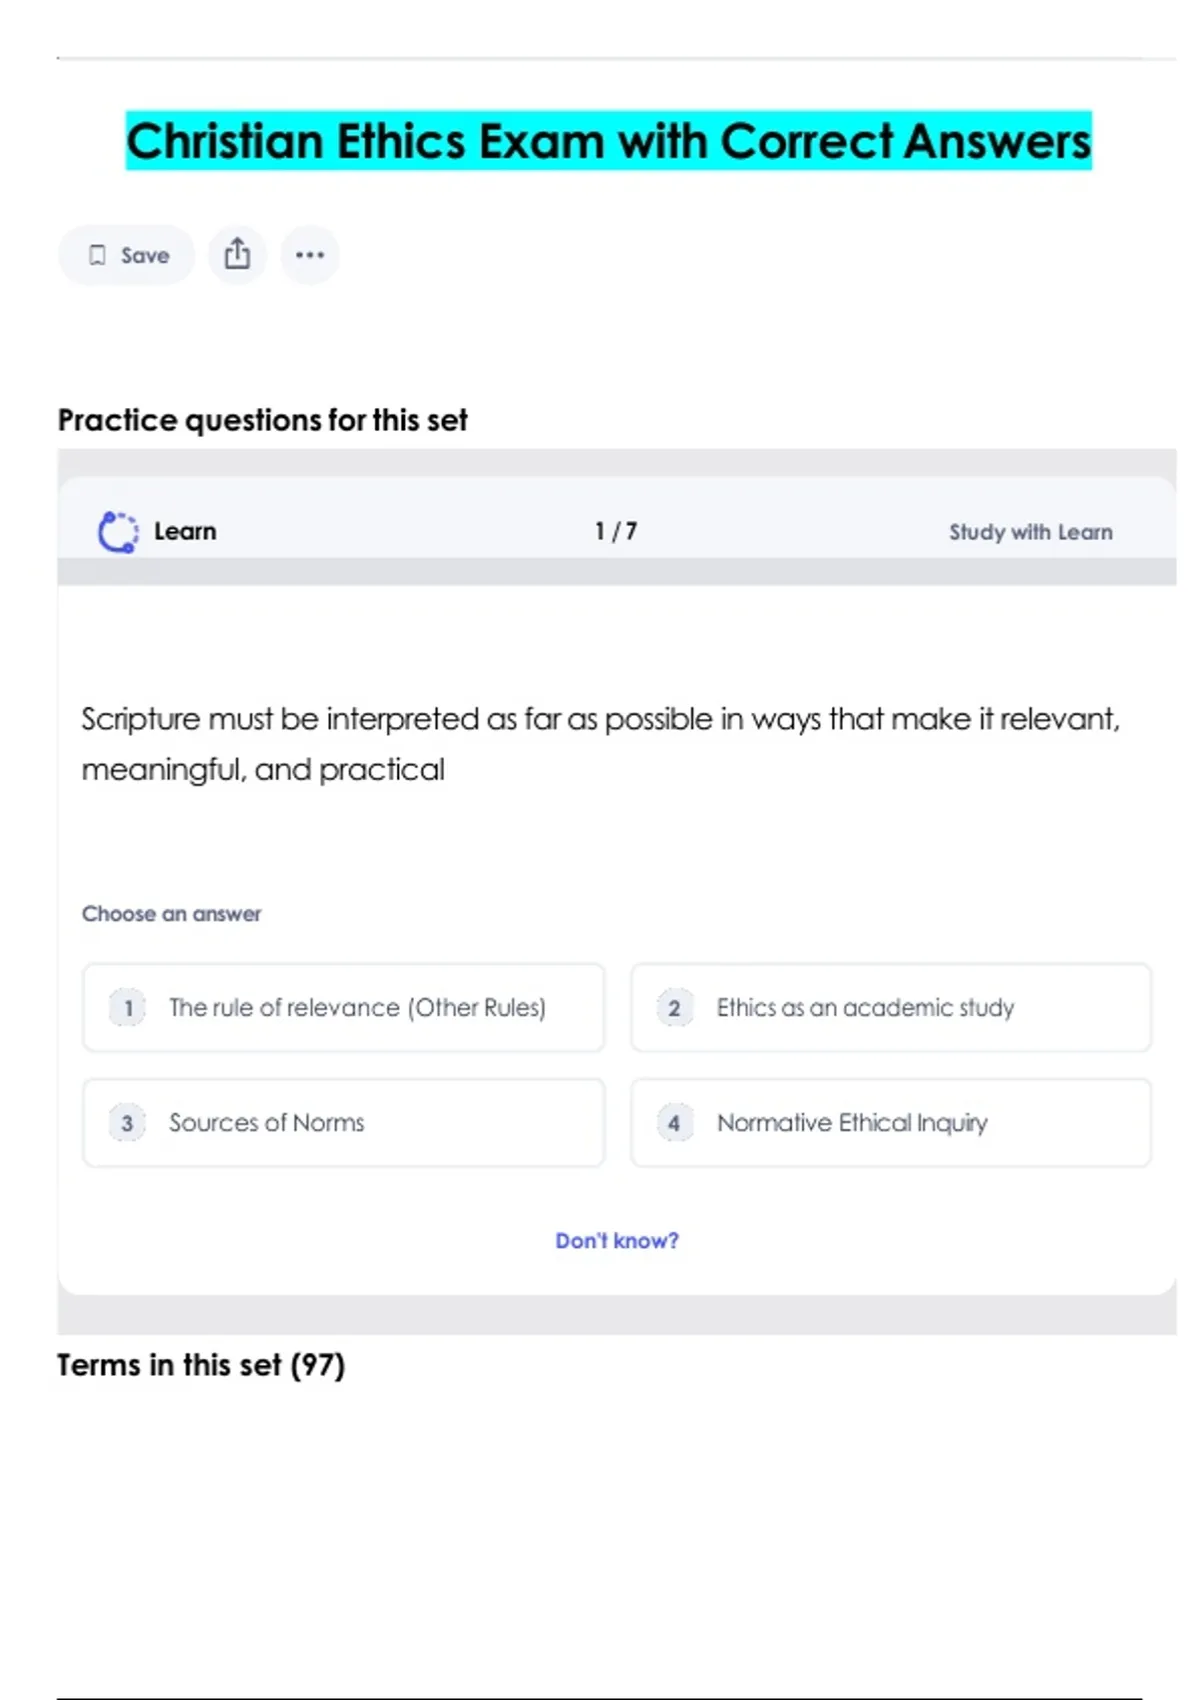This screenshot has width=1200, height=1700.
Task: Click the 1 / 7 question progress indicator
Action: pyautogui.click(x=616, y=531)
